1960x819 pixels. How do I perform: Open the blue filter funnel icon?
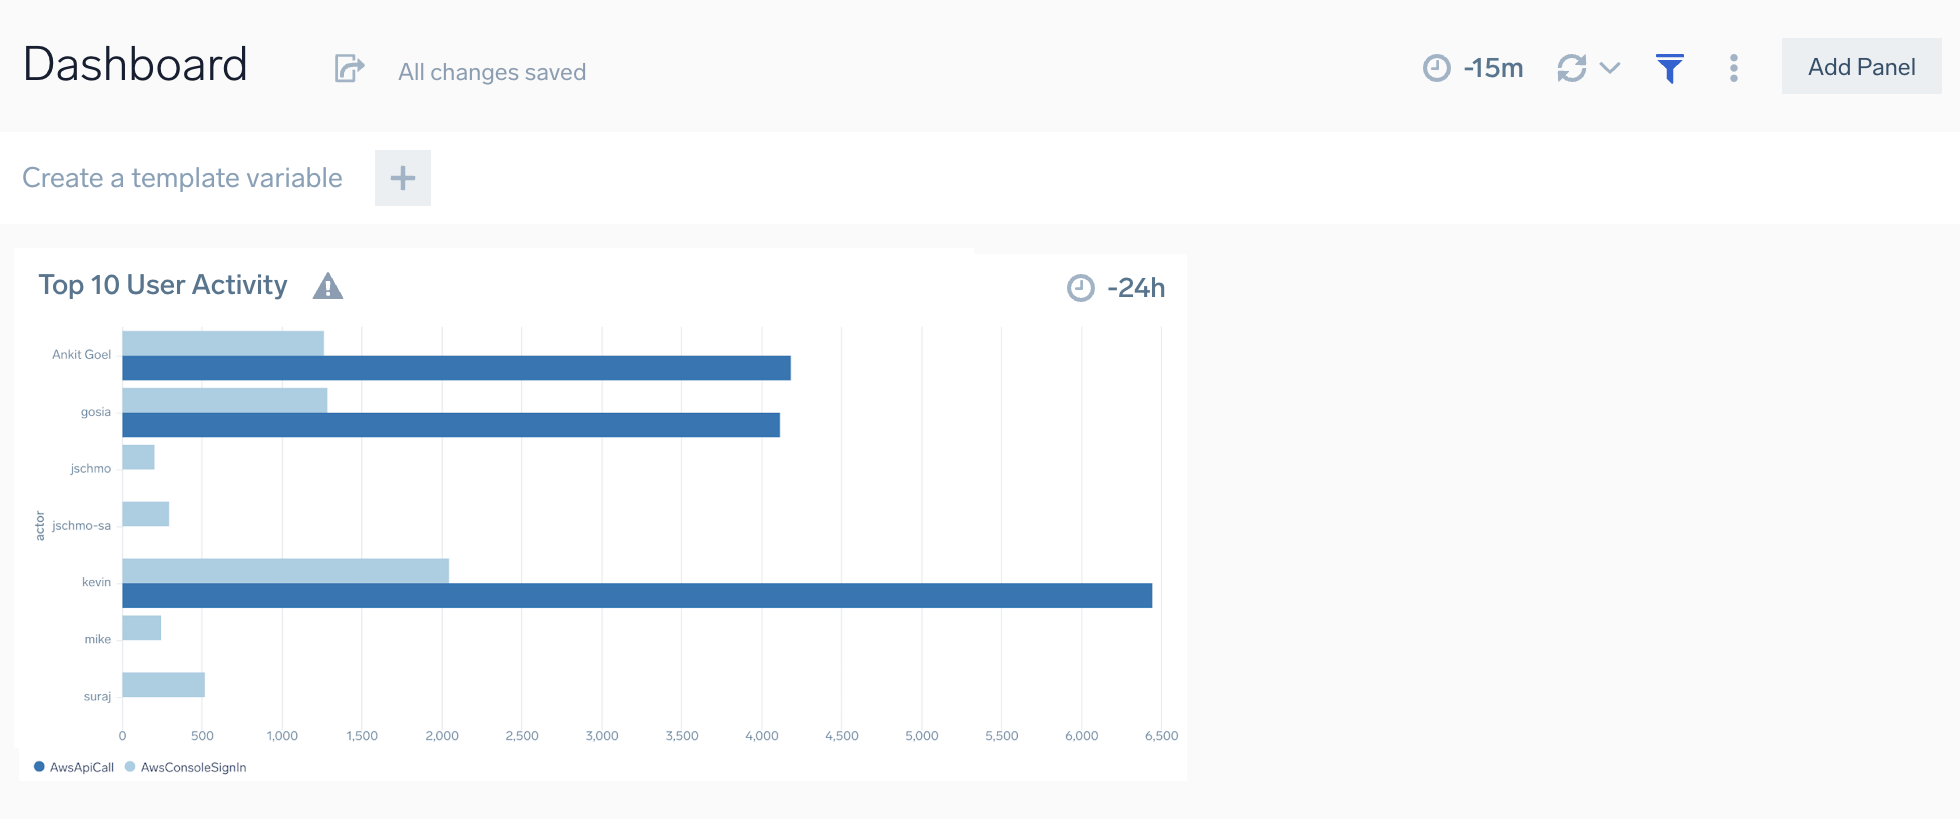(x=1669, y=68)
